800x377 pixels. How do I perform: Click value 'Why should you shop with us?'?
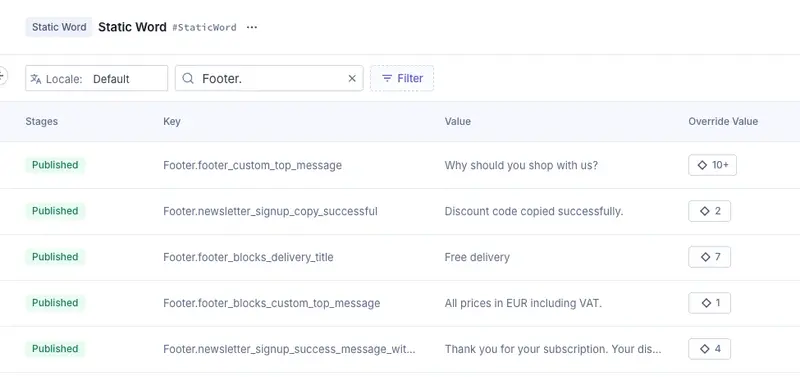point(521,165)
